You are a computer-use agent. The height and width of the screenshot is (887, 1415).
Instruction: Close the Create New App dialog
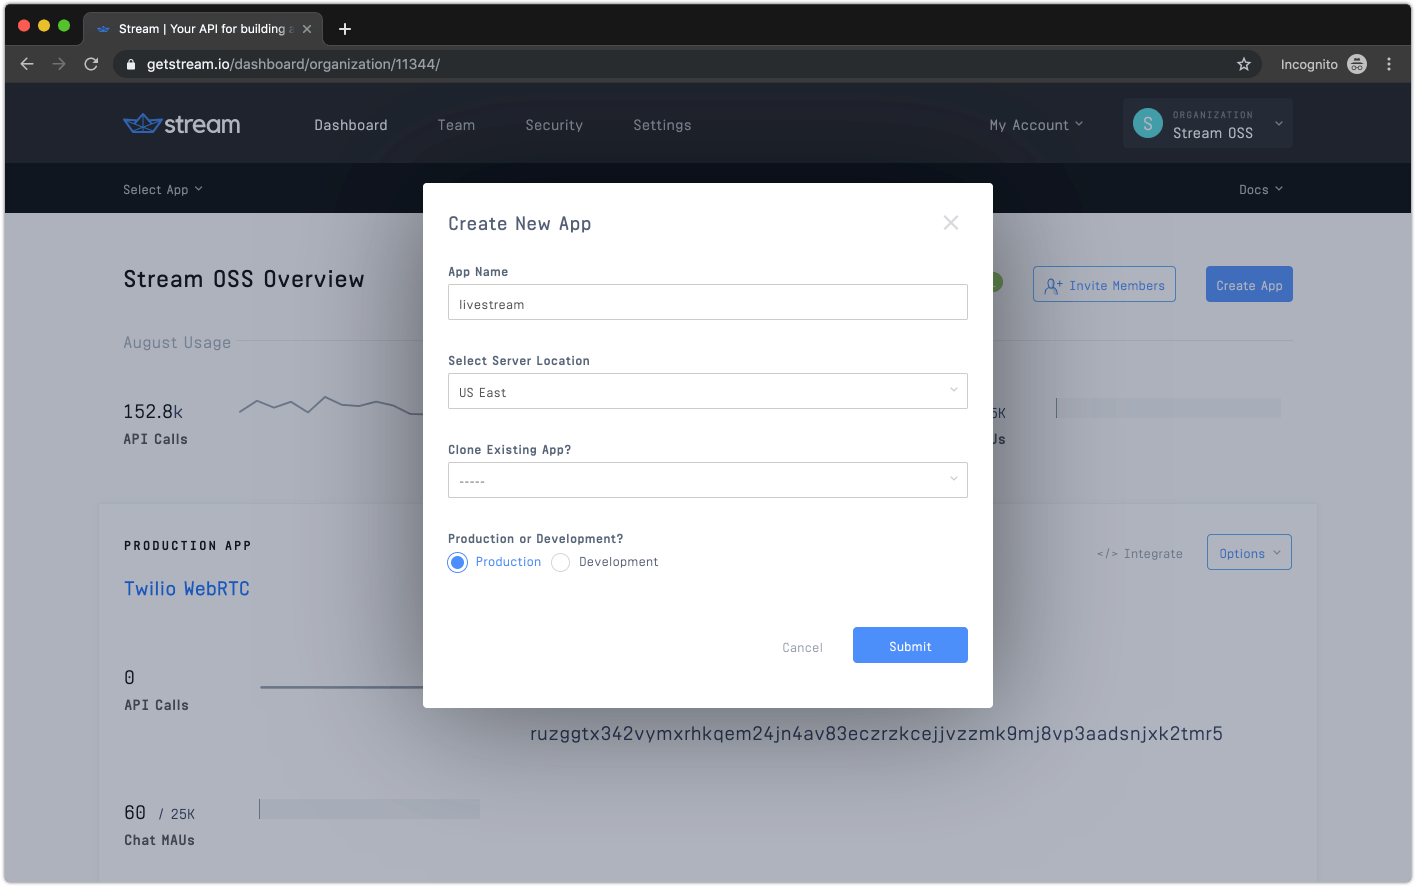(x=951, y=223)
